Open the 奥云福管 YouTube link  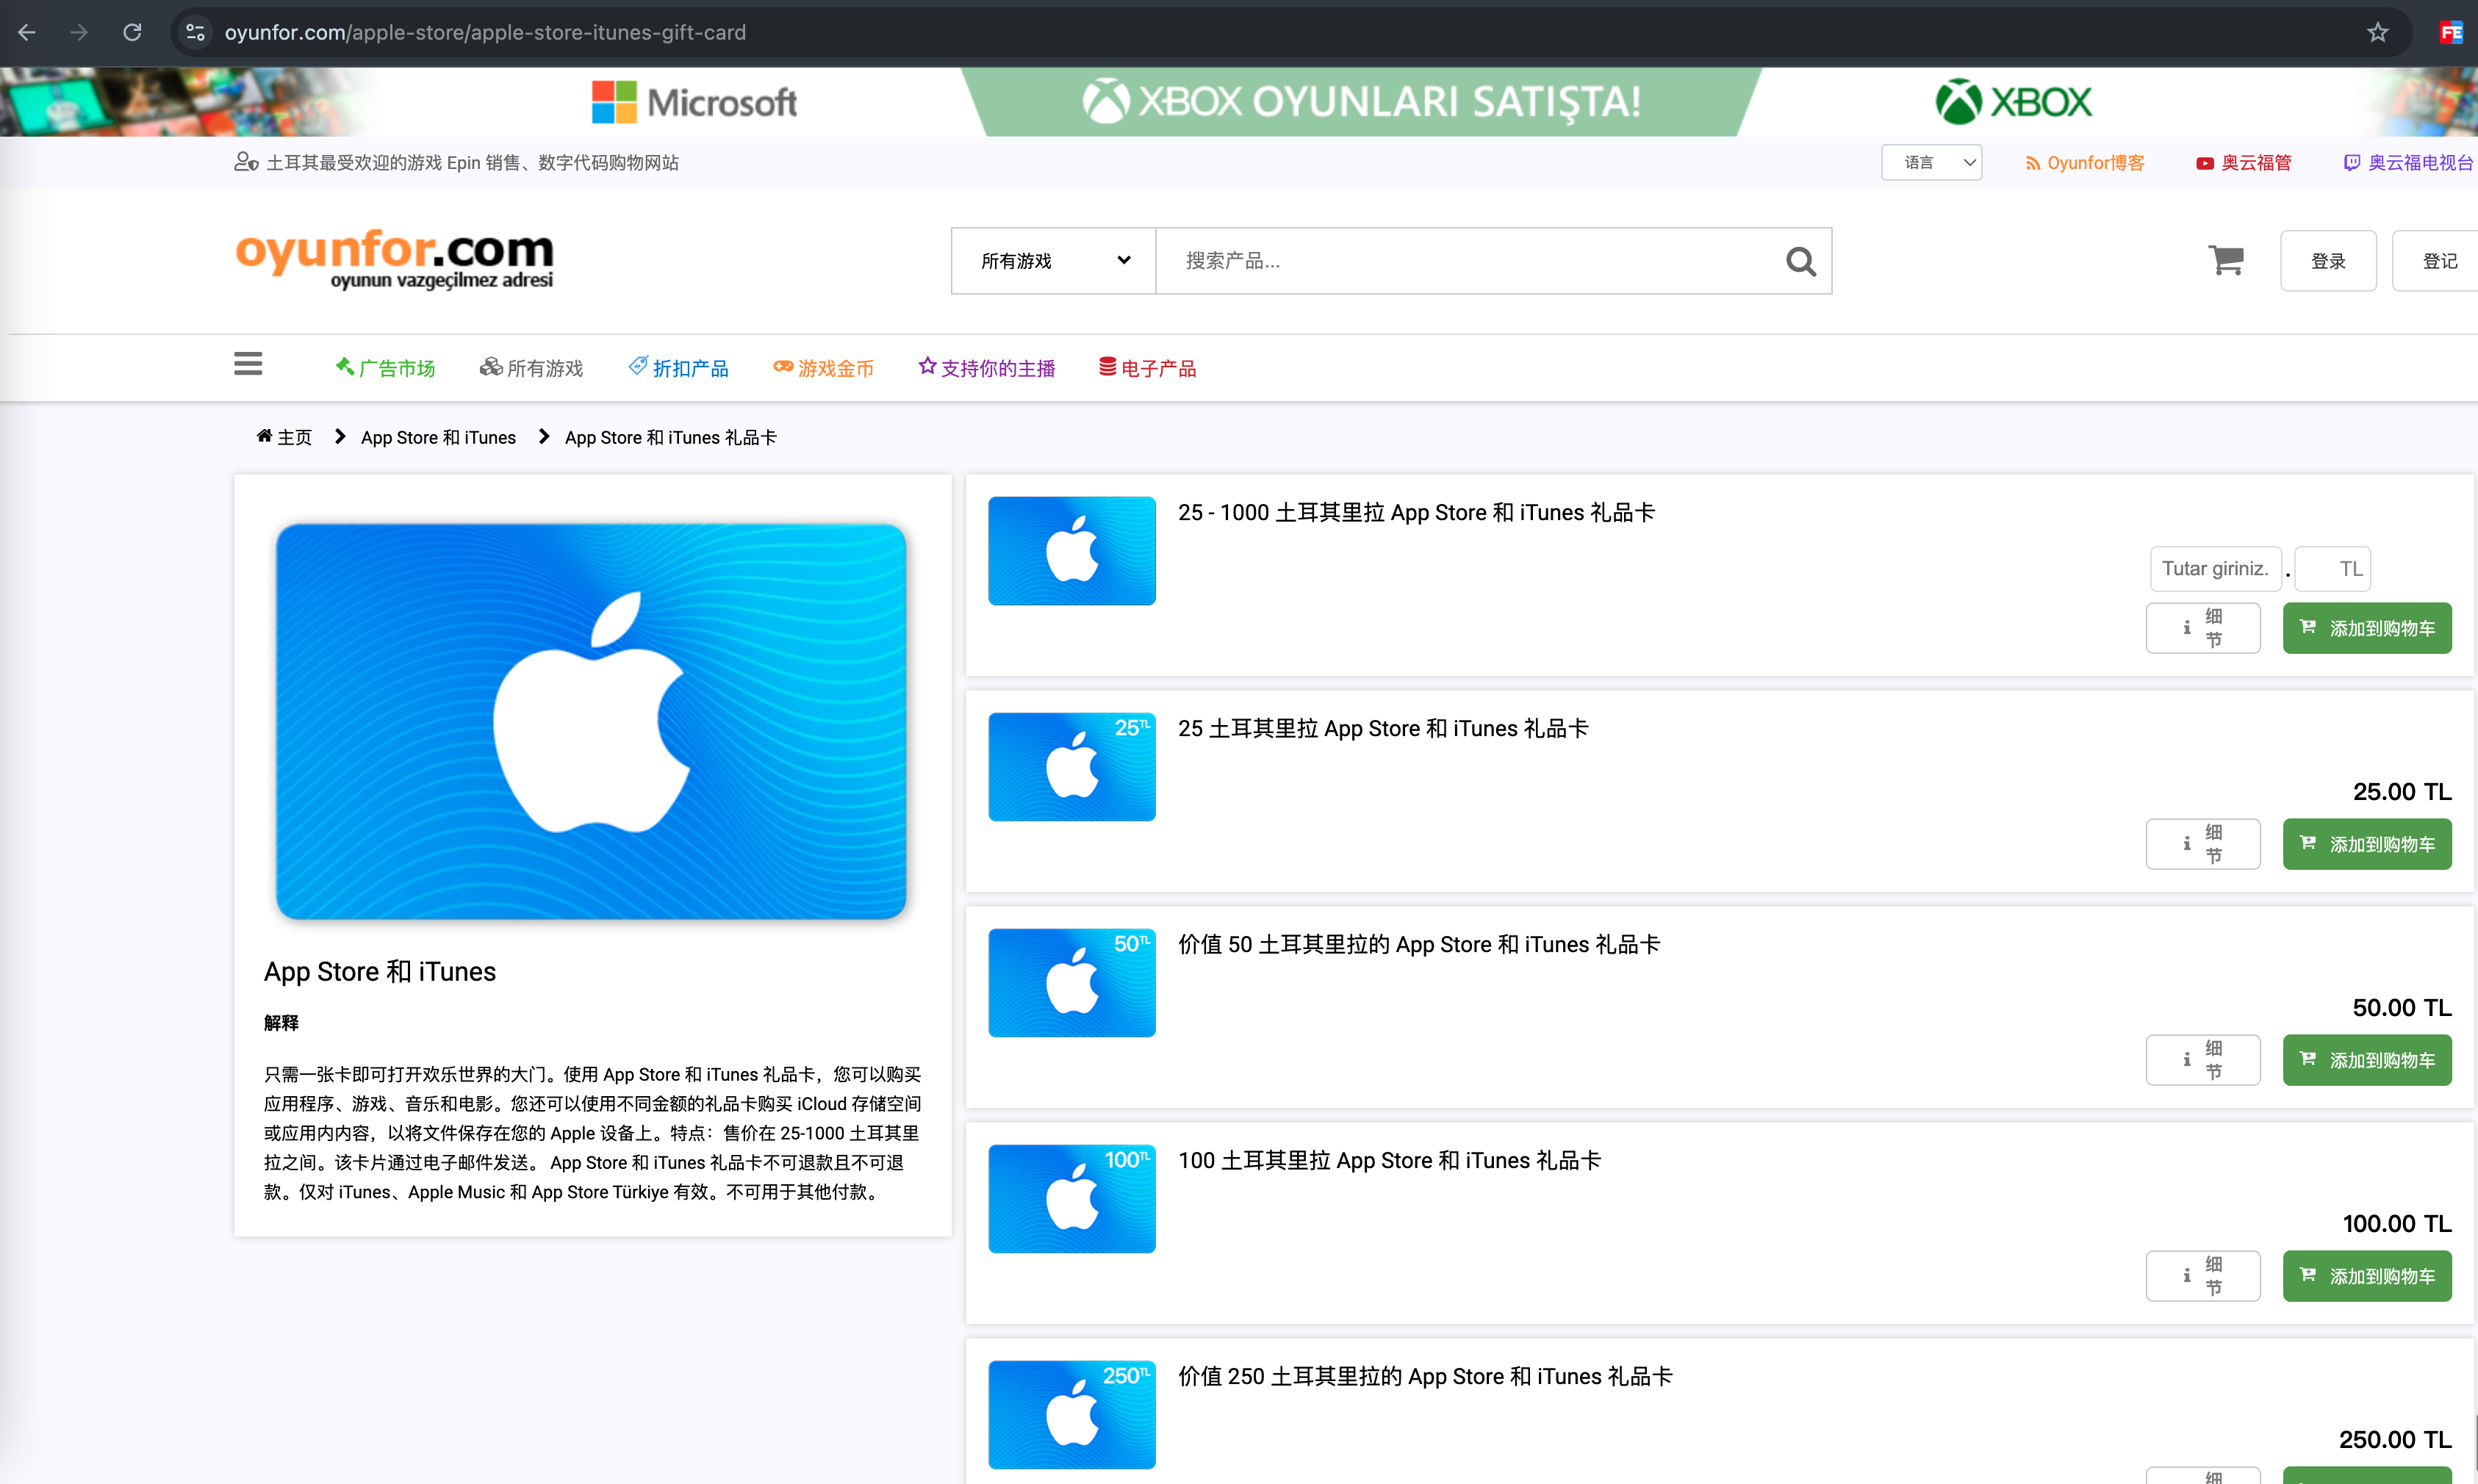tap(2243, 163)
